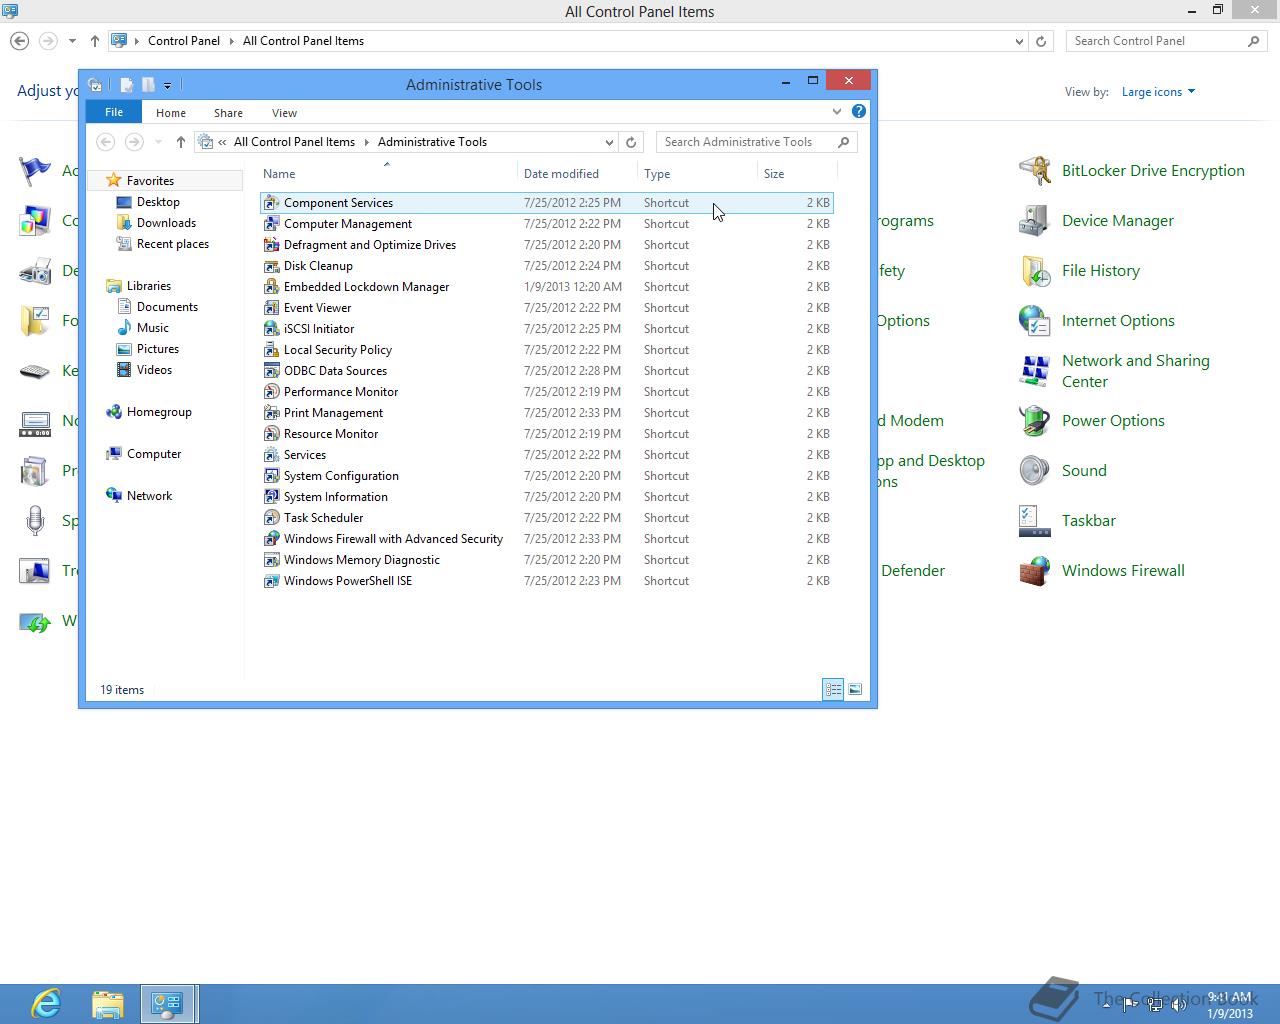Expand the Administrative Tools ribbon chevron
This screenshot has height=1024, width=1280.
(x=837, y=112)
